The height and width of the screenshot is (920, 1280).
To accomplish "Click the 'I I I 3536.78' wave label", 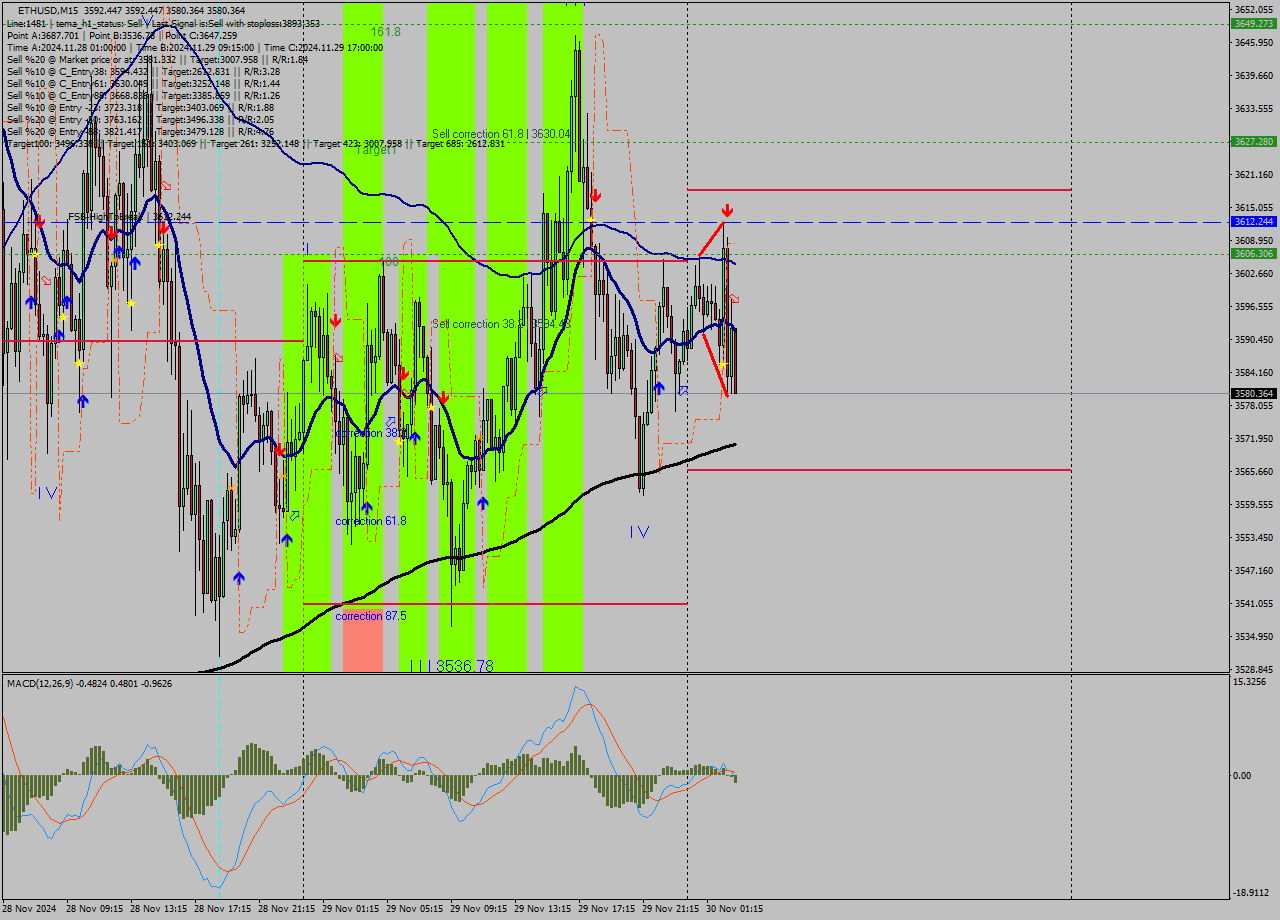I will point(452,665).
